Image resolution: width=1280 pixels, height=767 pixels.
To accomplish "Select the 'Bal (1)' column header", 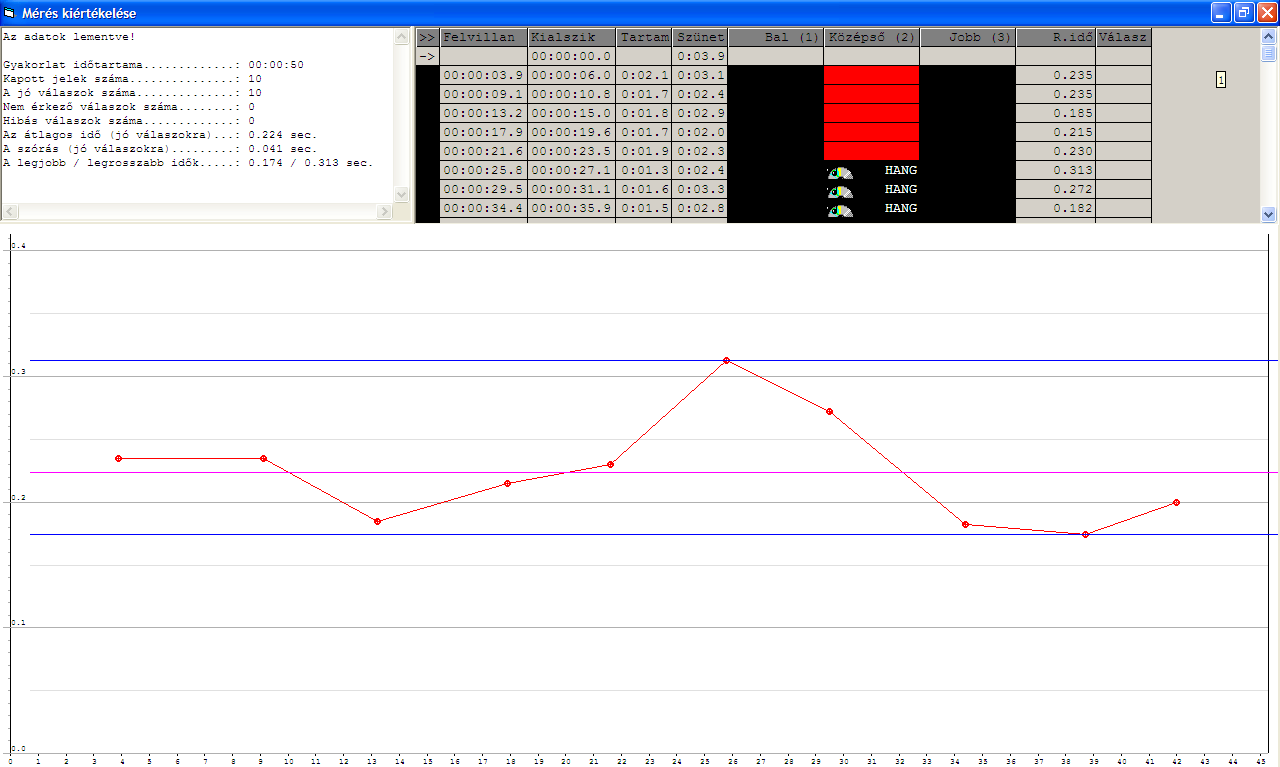I will pyautogui.click(x=775, y=37).
